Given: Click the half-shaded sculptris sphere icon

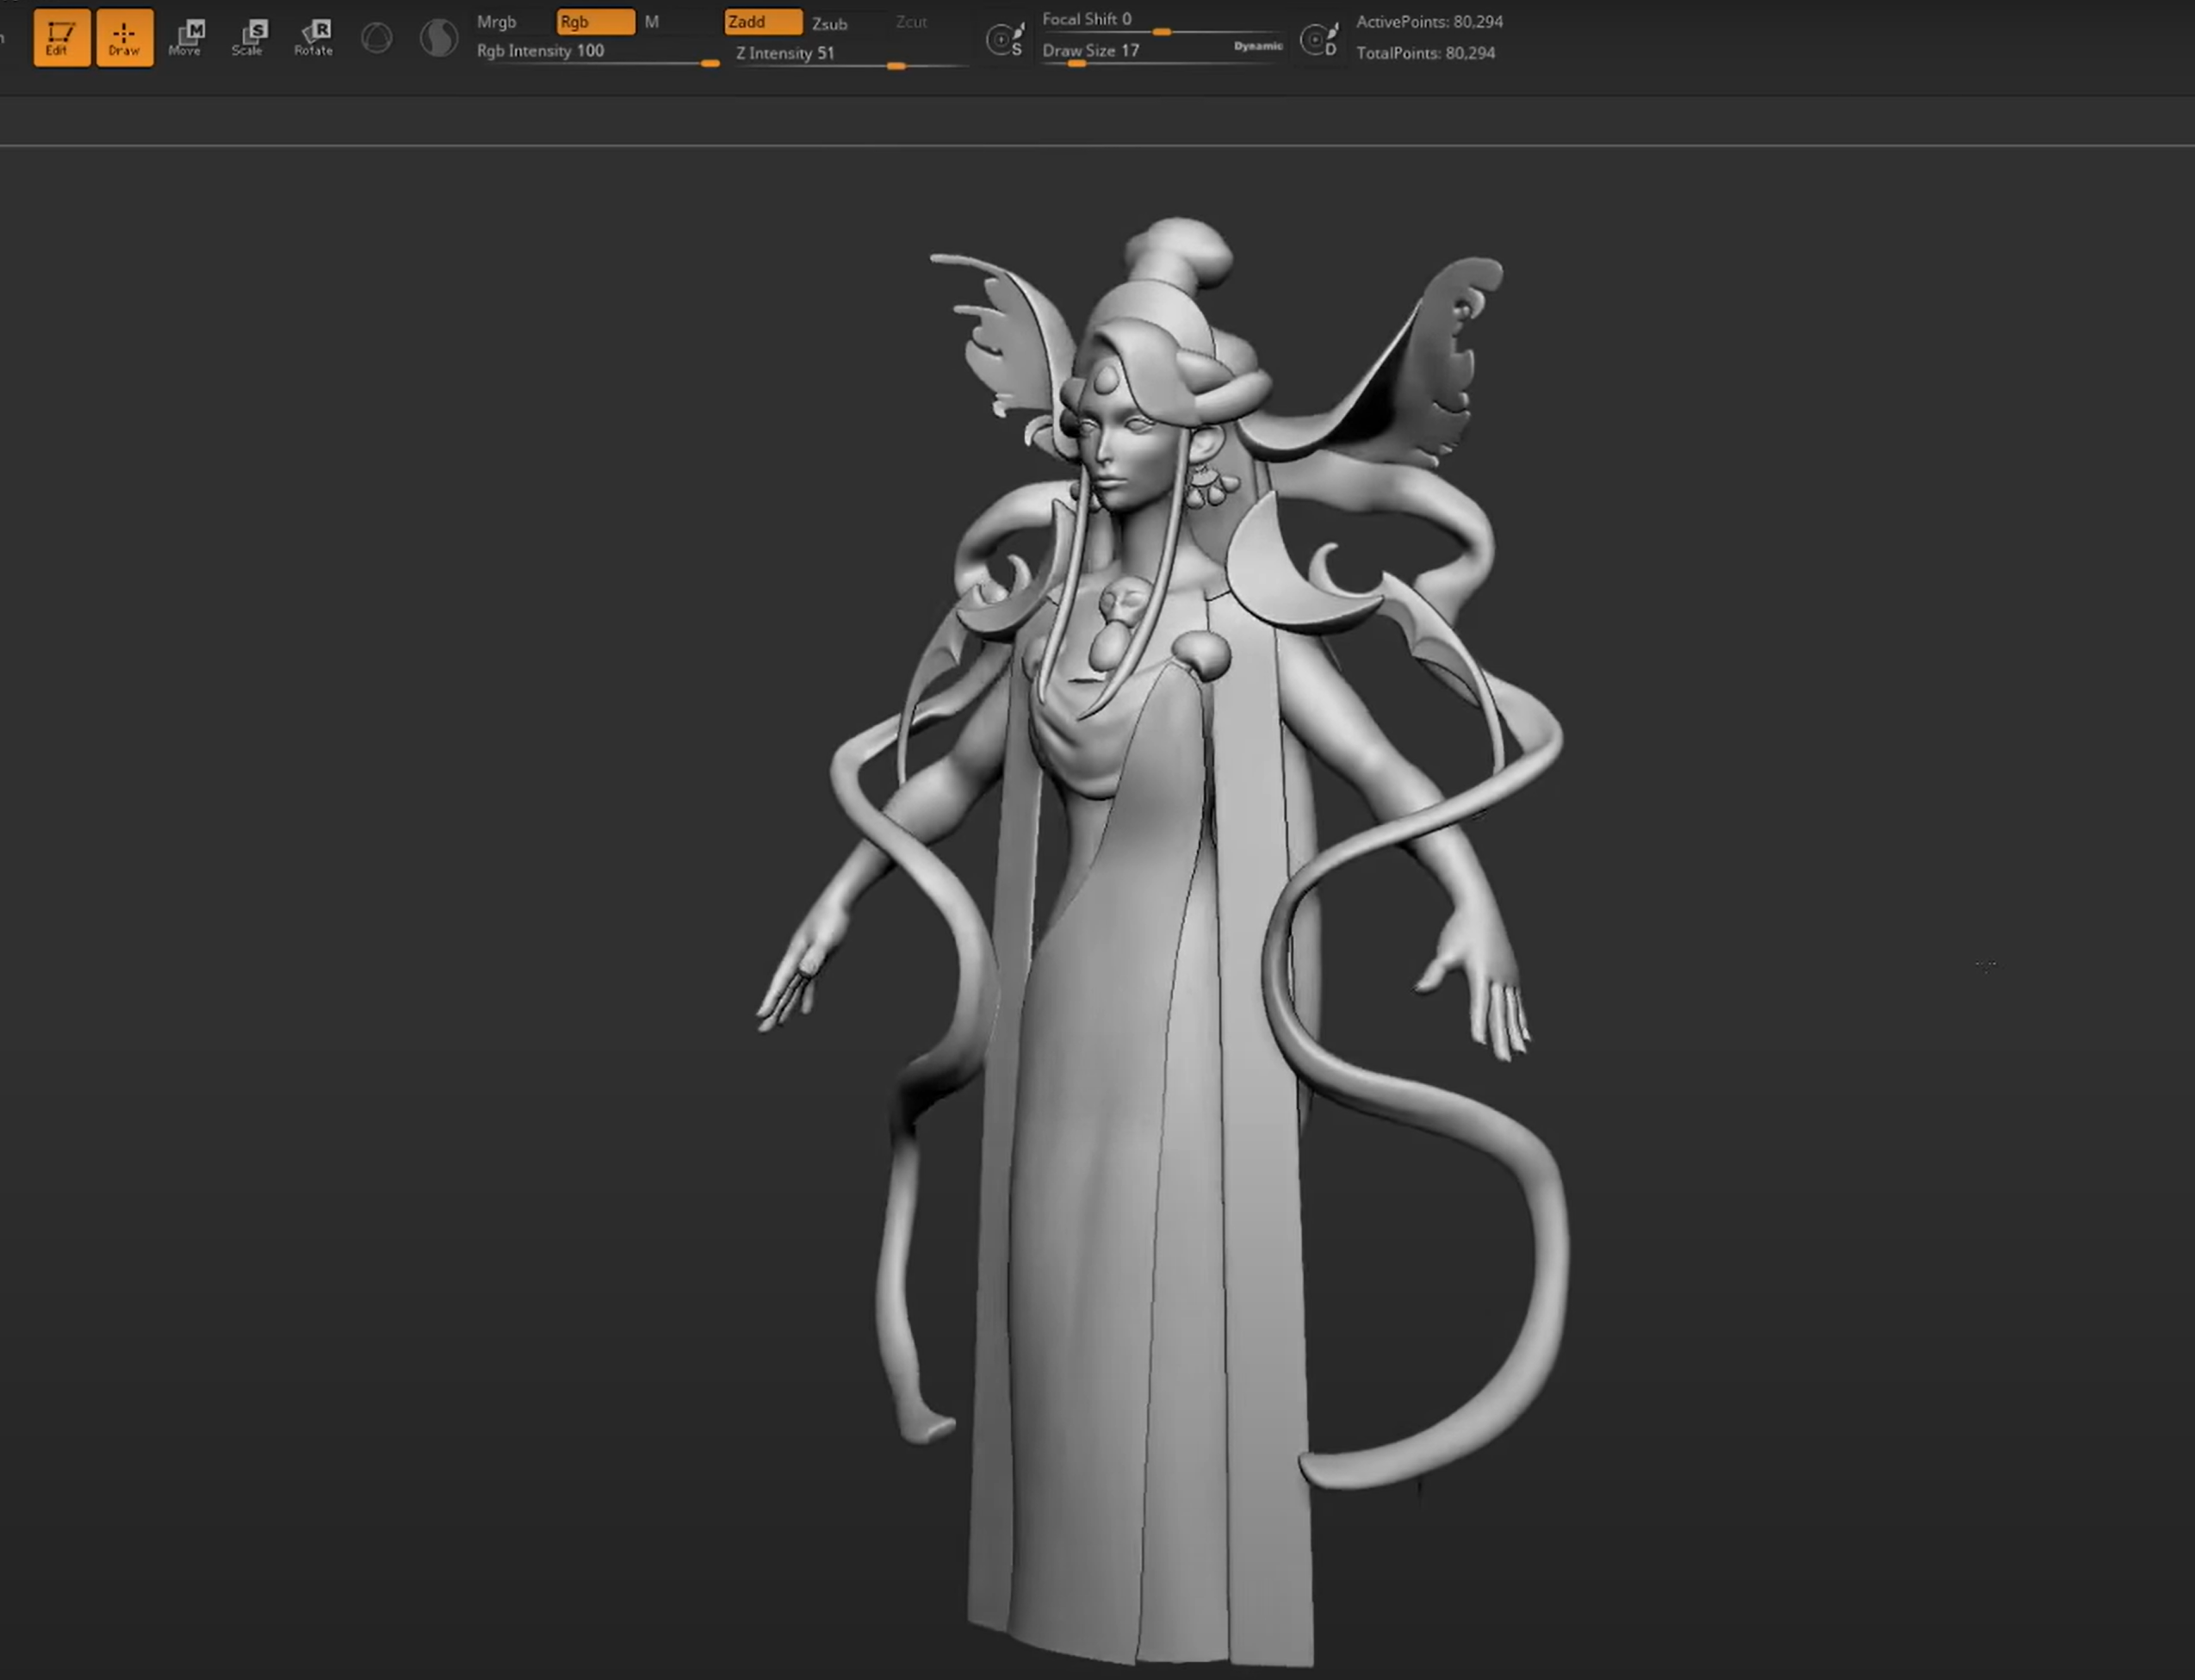Looking at the screenshot, I should pyautogui.click(x=438, y=39).
